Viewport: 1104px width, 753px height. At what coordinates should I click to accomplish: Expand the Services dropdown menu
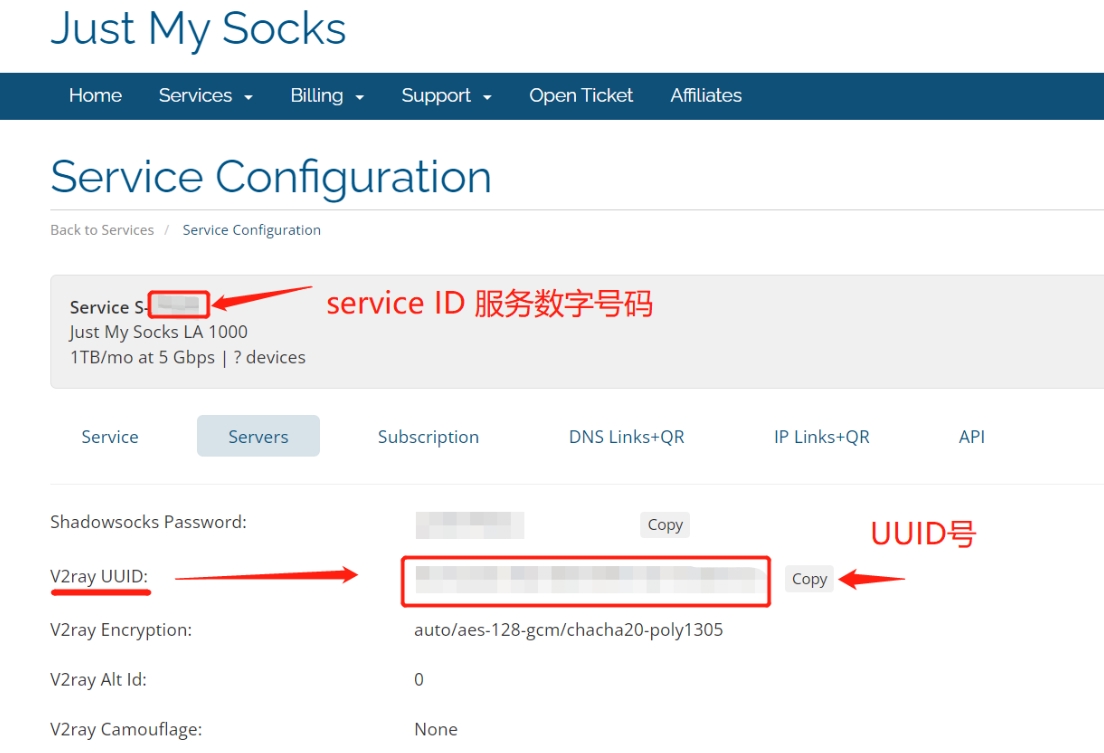pos(206,95)
